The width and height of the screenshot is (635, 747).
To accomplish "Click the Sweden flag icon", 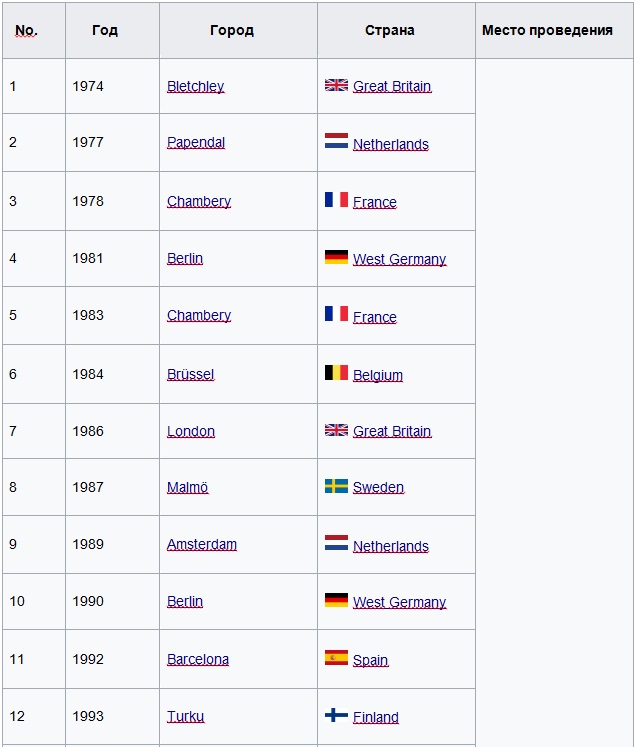I will [x=336, y=486].
